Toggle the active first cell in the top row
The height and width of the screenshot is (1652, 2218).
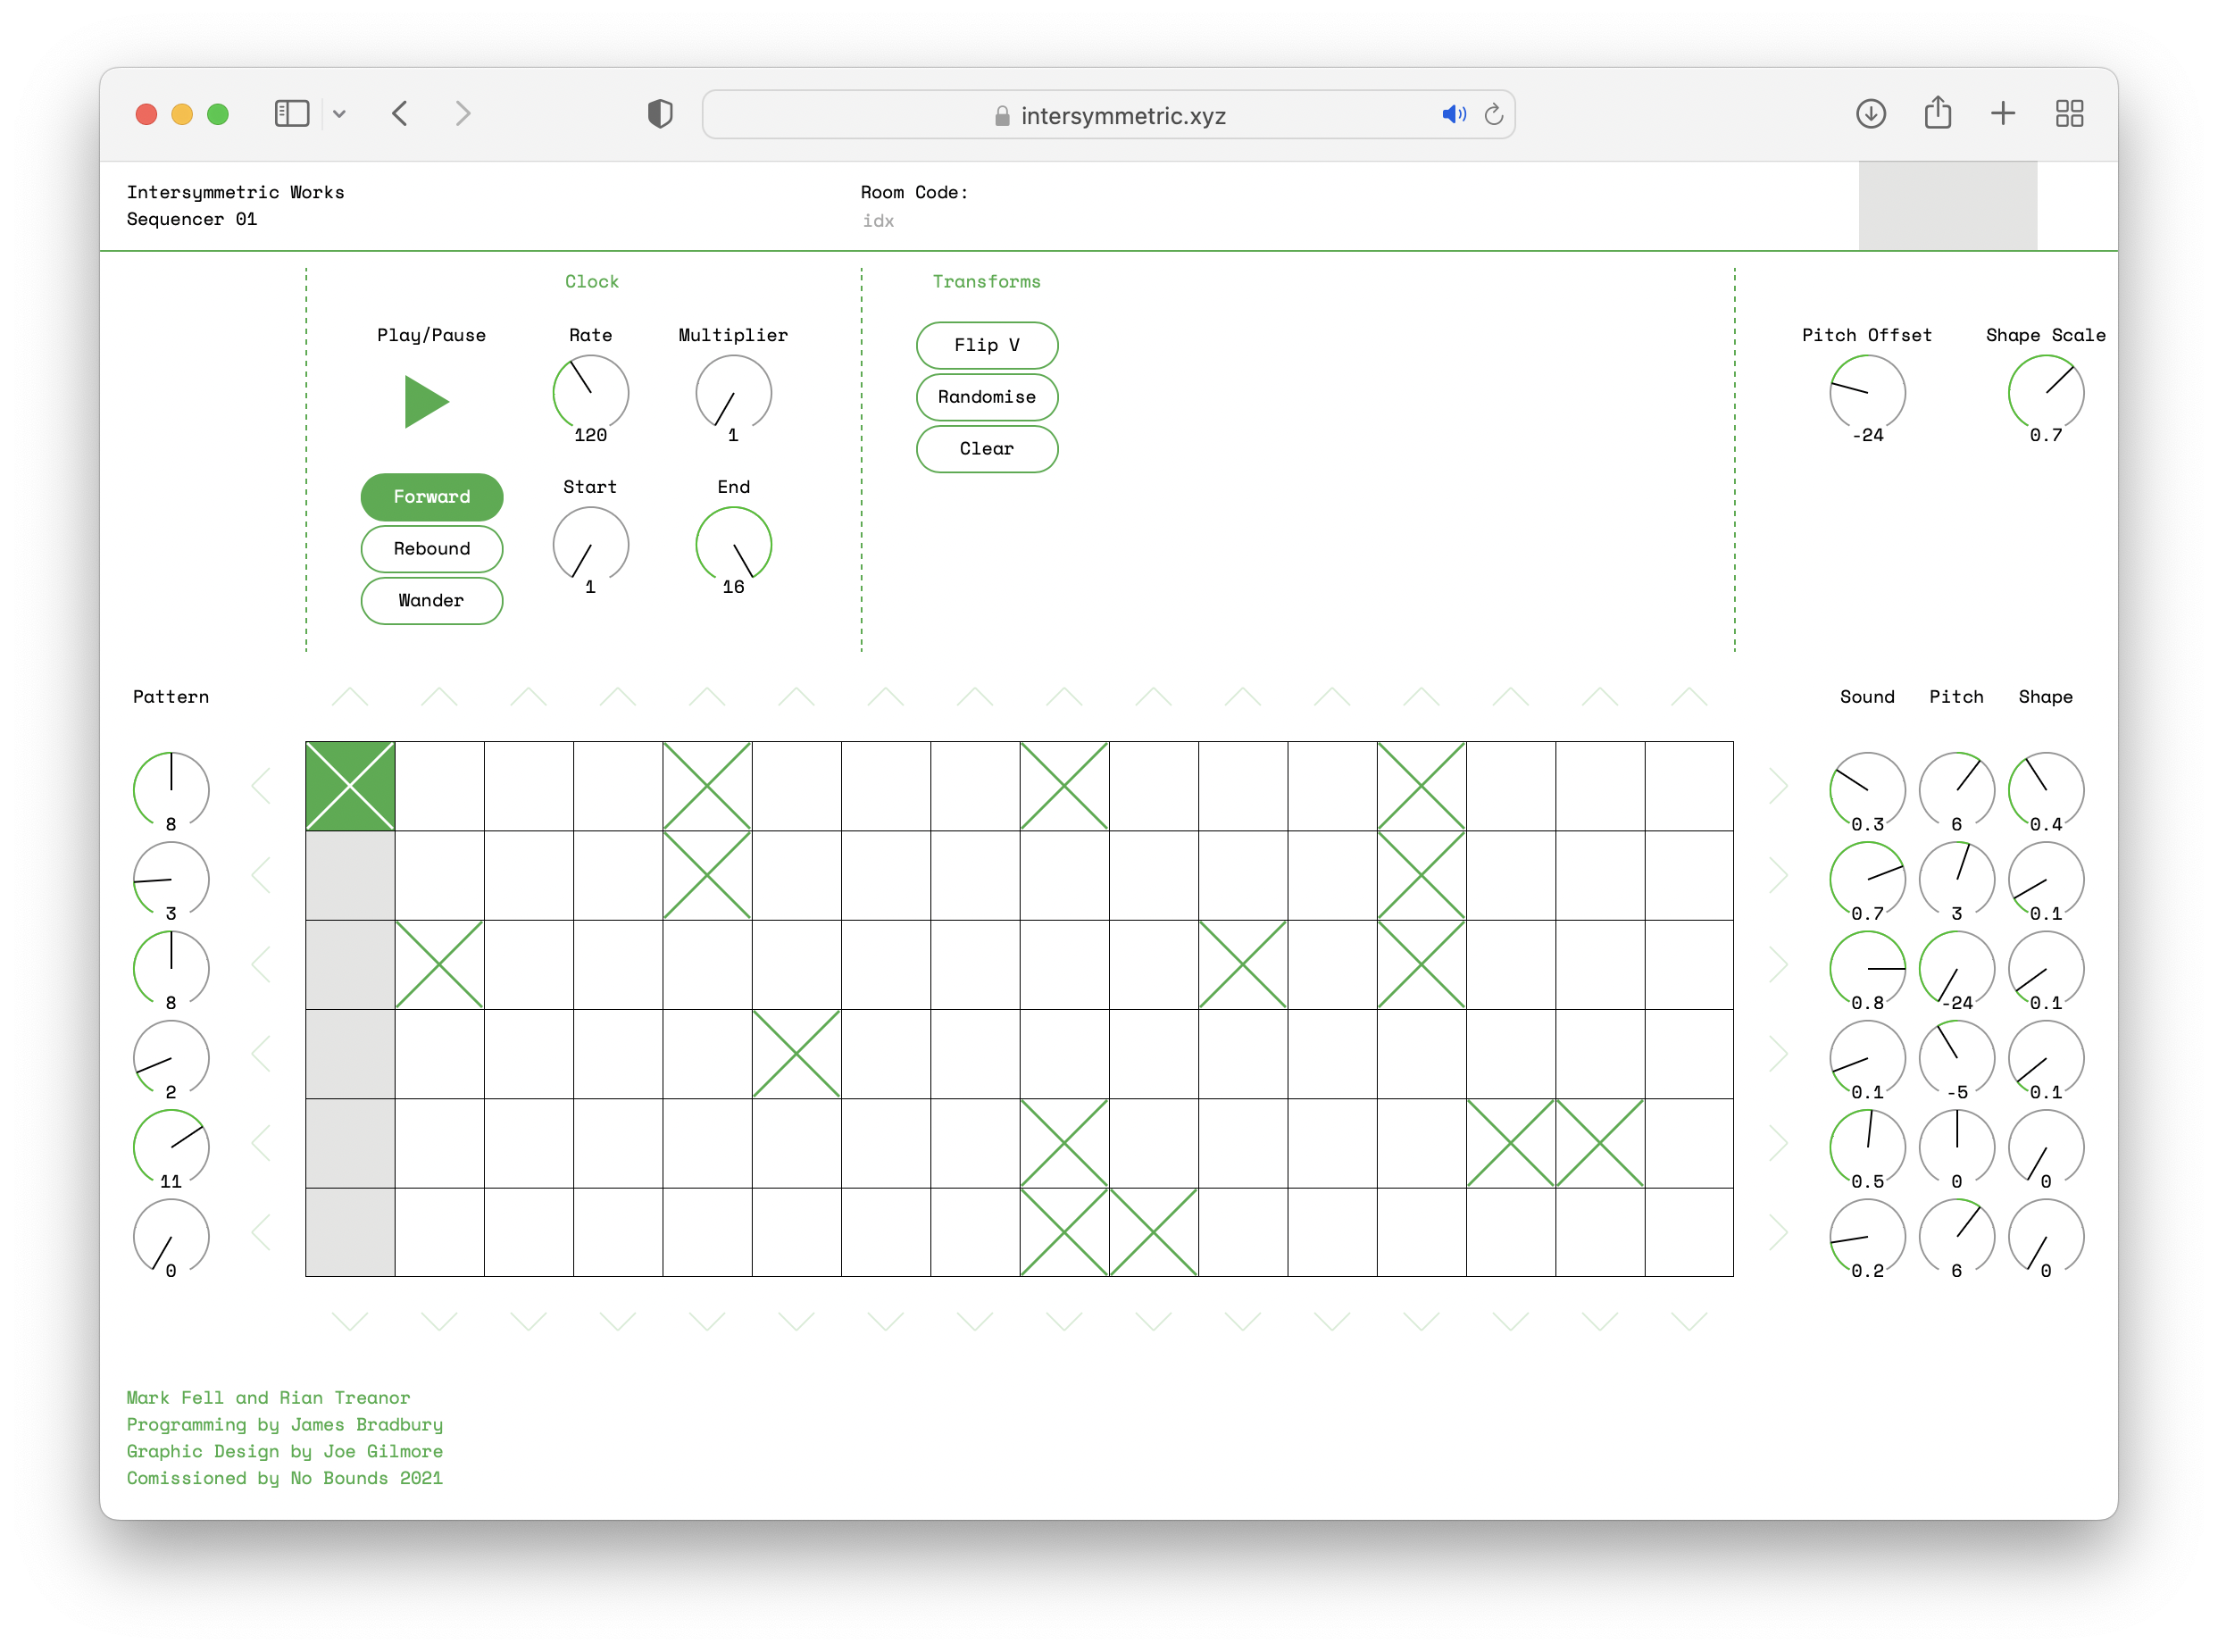coord(350,786)
